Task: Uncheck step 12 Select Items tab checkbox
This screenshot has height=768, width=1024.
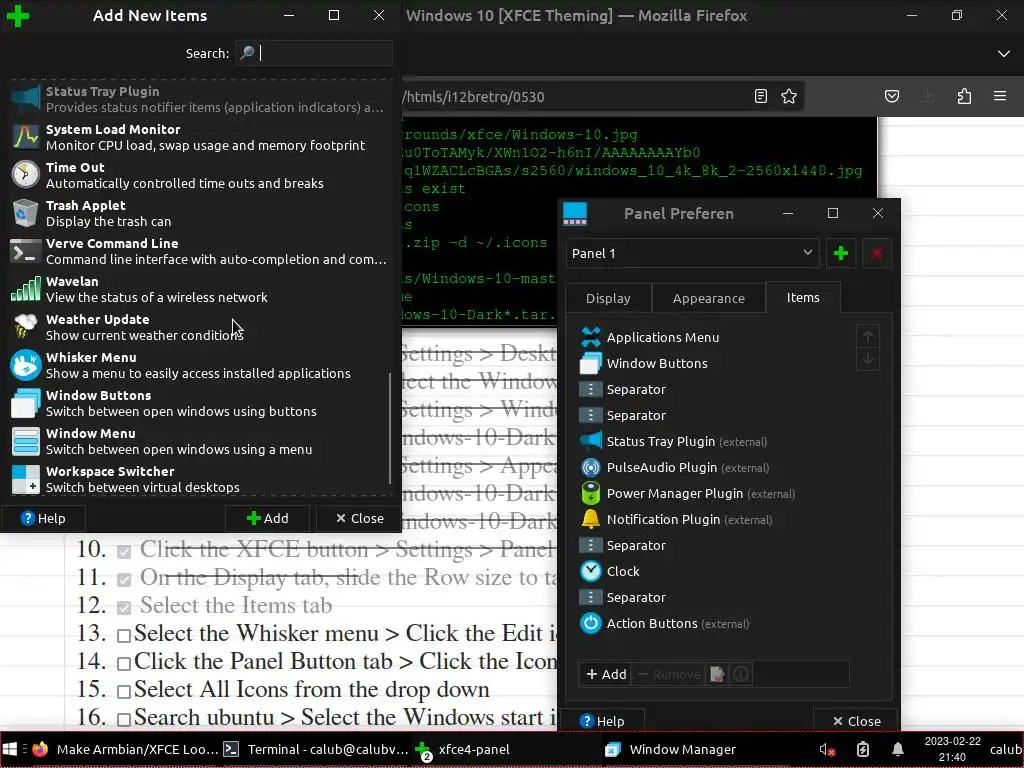Action: 124,607
